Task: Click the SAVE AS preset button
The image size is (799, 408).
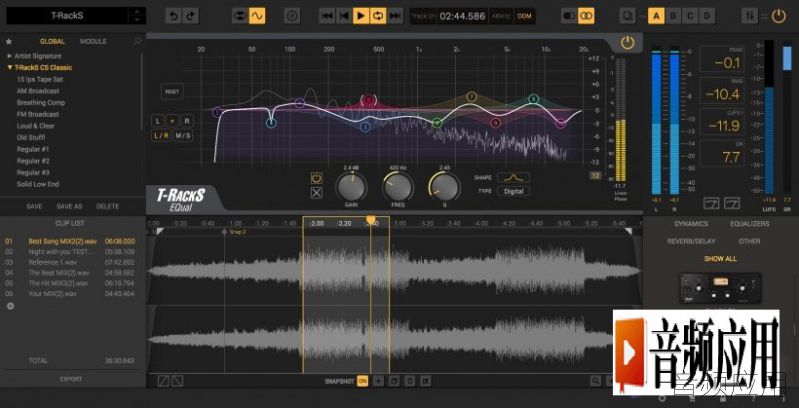Action: pyautogui.click(x=69, y=206)
